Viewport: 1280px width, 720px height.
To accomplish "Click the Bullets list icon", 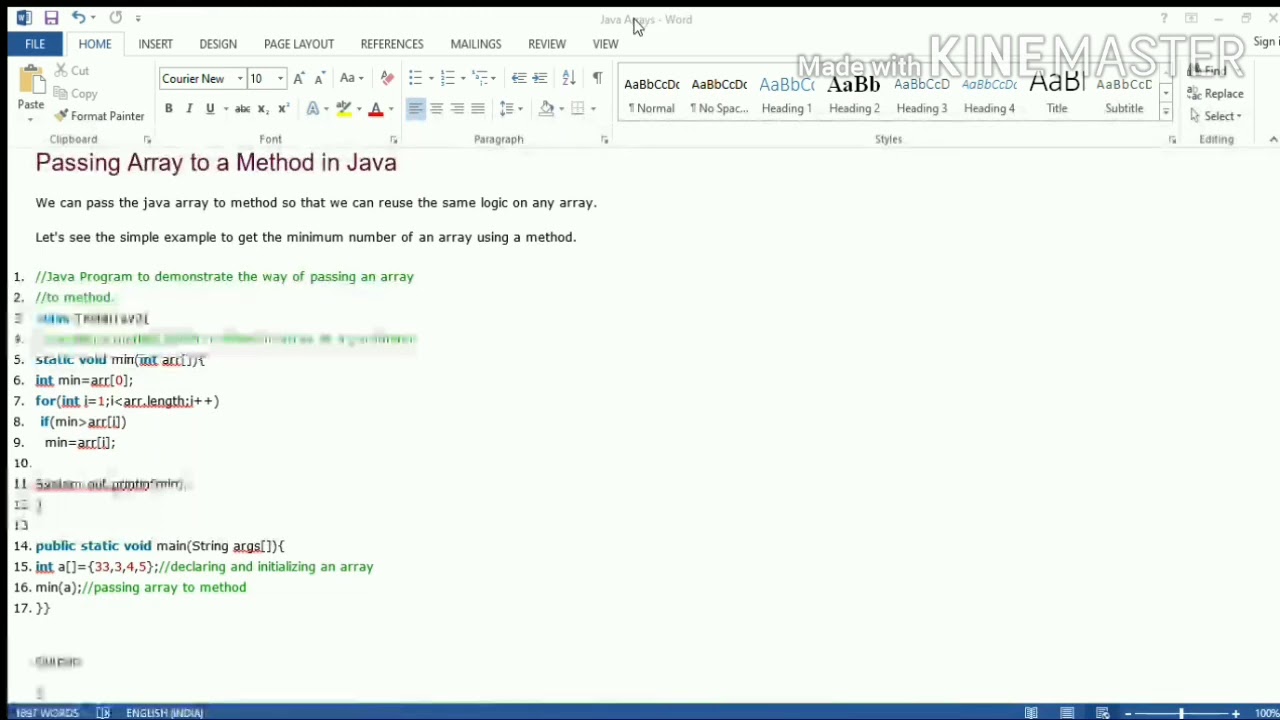I will [415, 78].
